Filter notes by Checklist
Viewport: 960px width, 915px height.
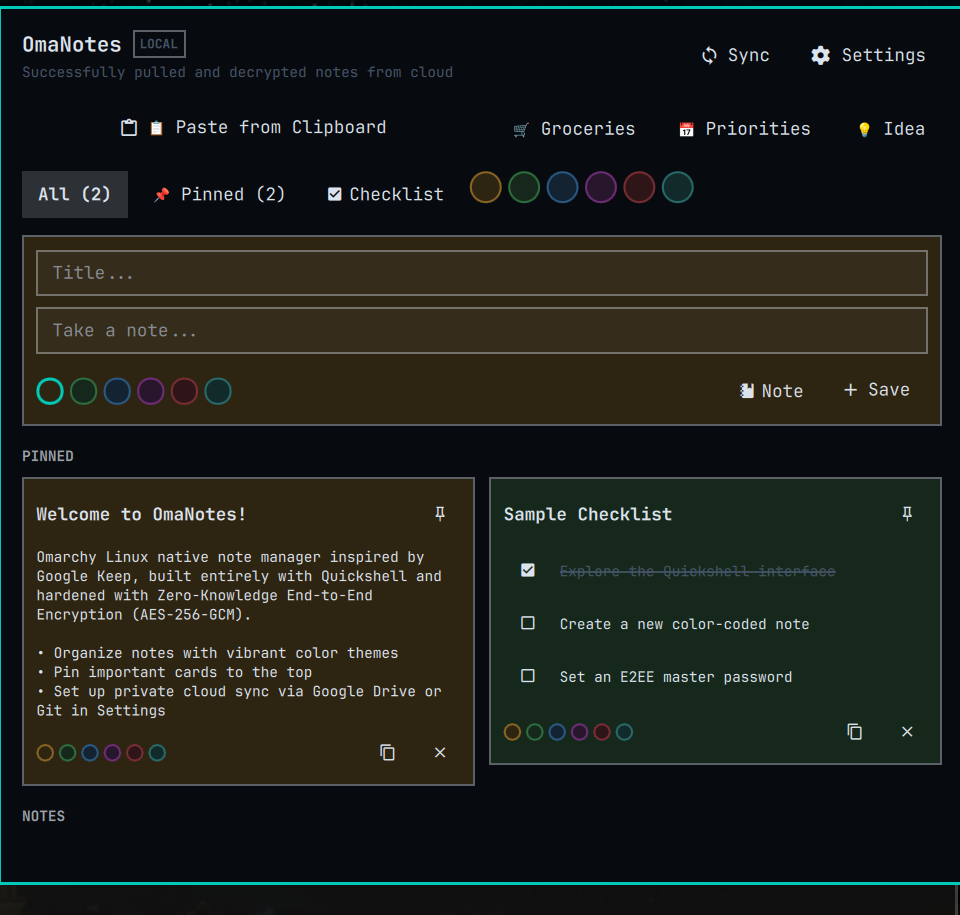click(x=386, y=195)
